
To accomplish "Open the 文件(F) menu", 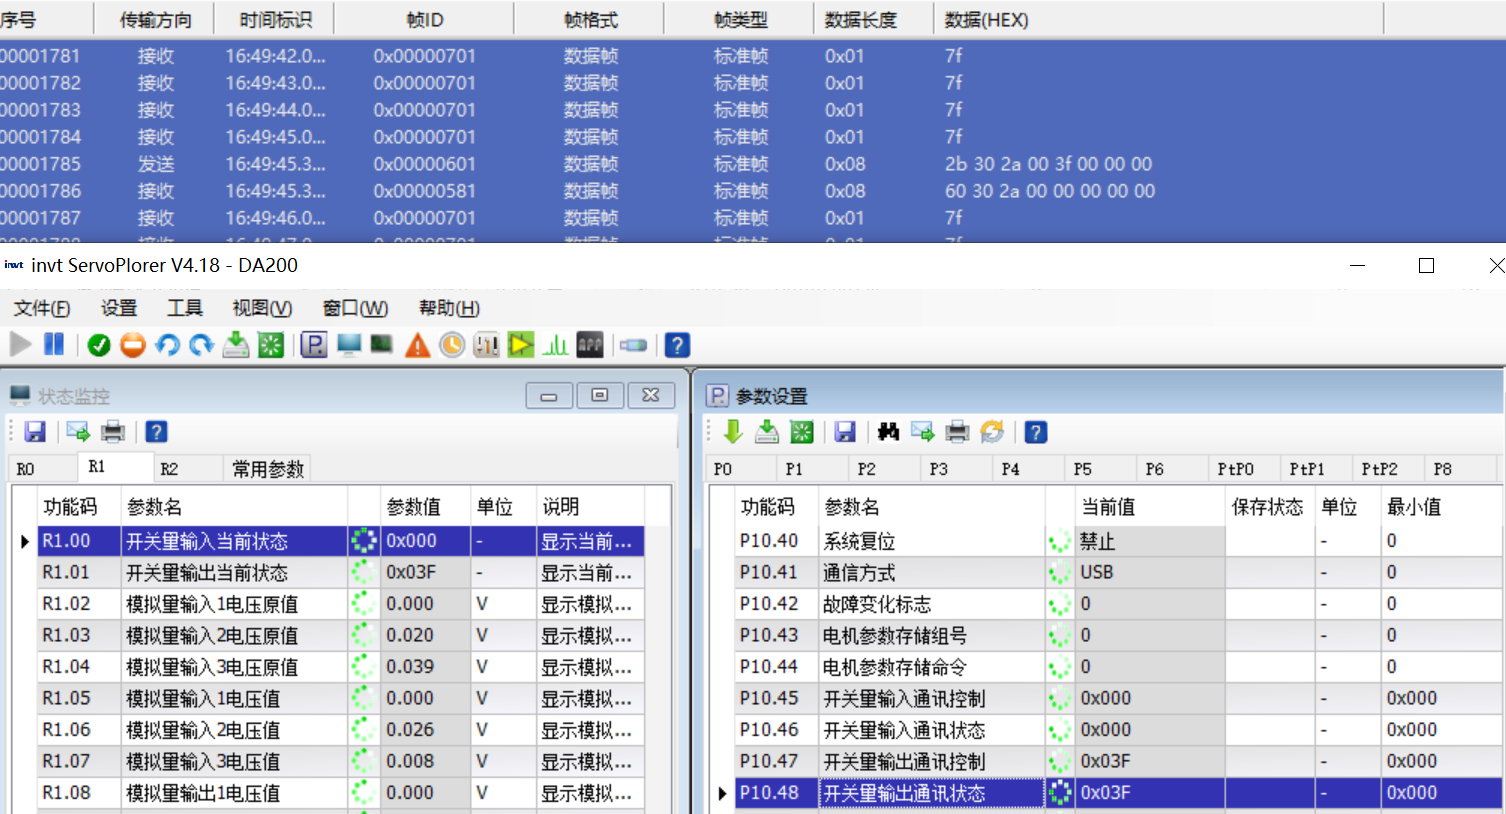I will point(42,308).
